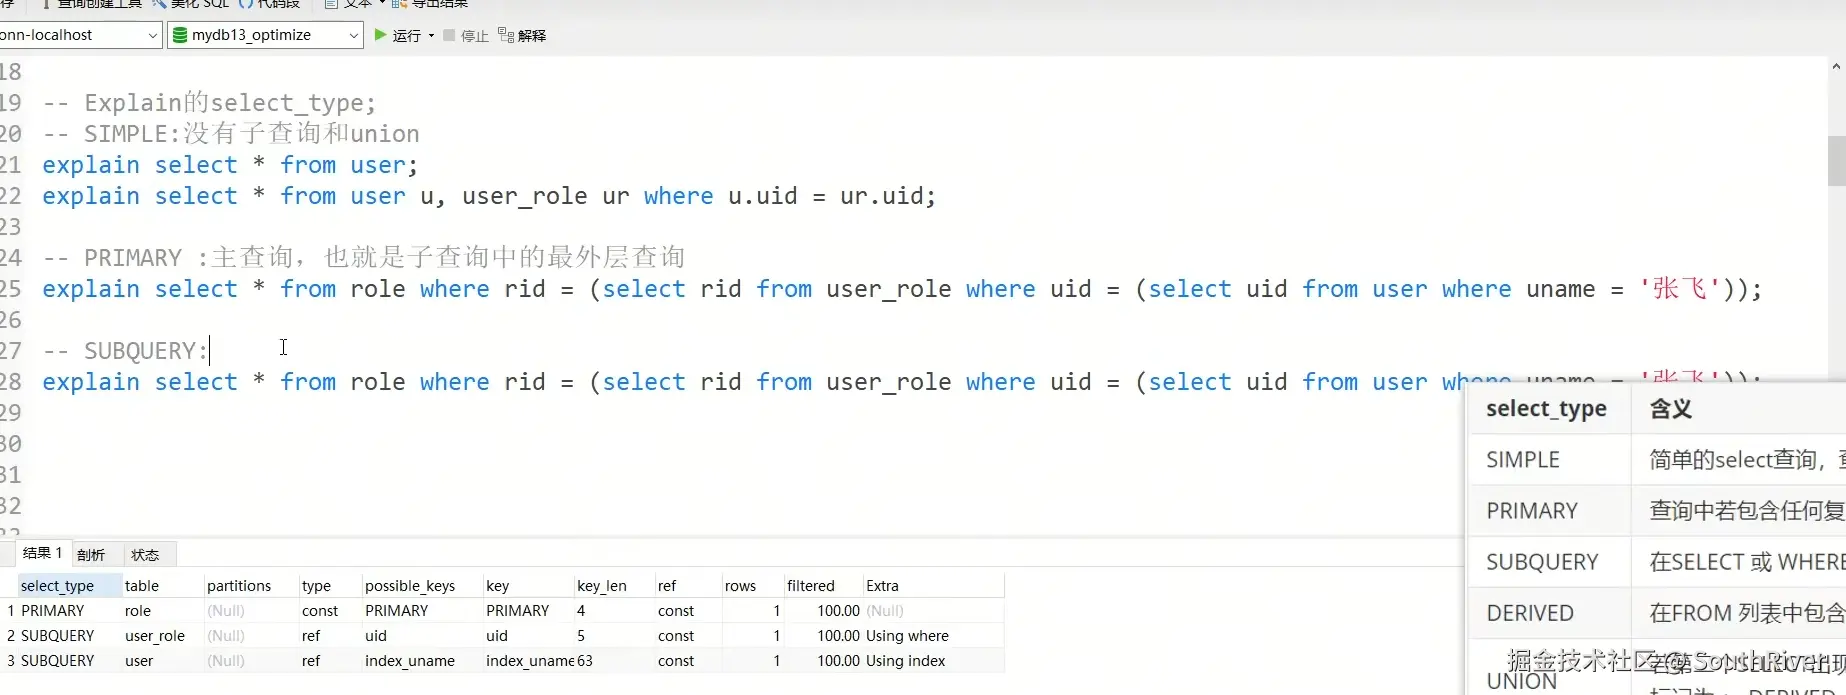Switch to the 结果 1 tab
Image resolution: width=1846 pixels, height=695 pixels.
(42, 553)
